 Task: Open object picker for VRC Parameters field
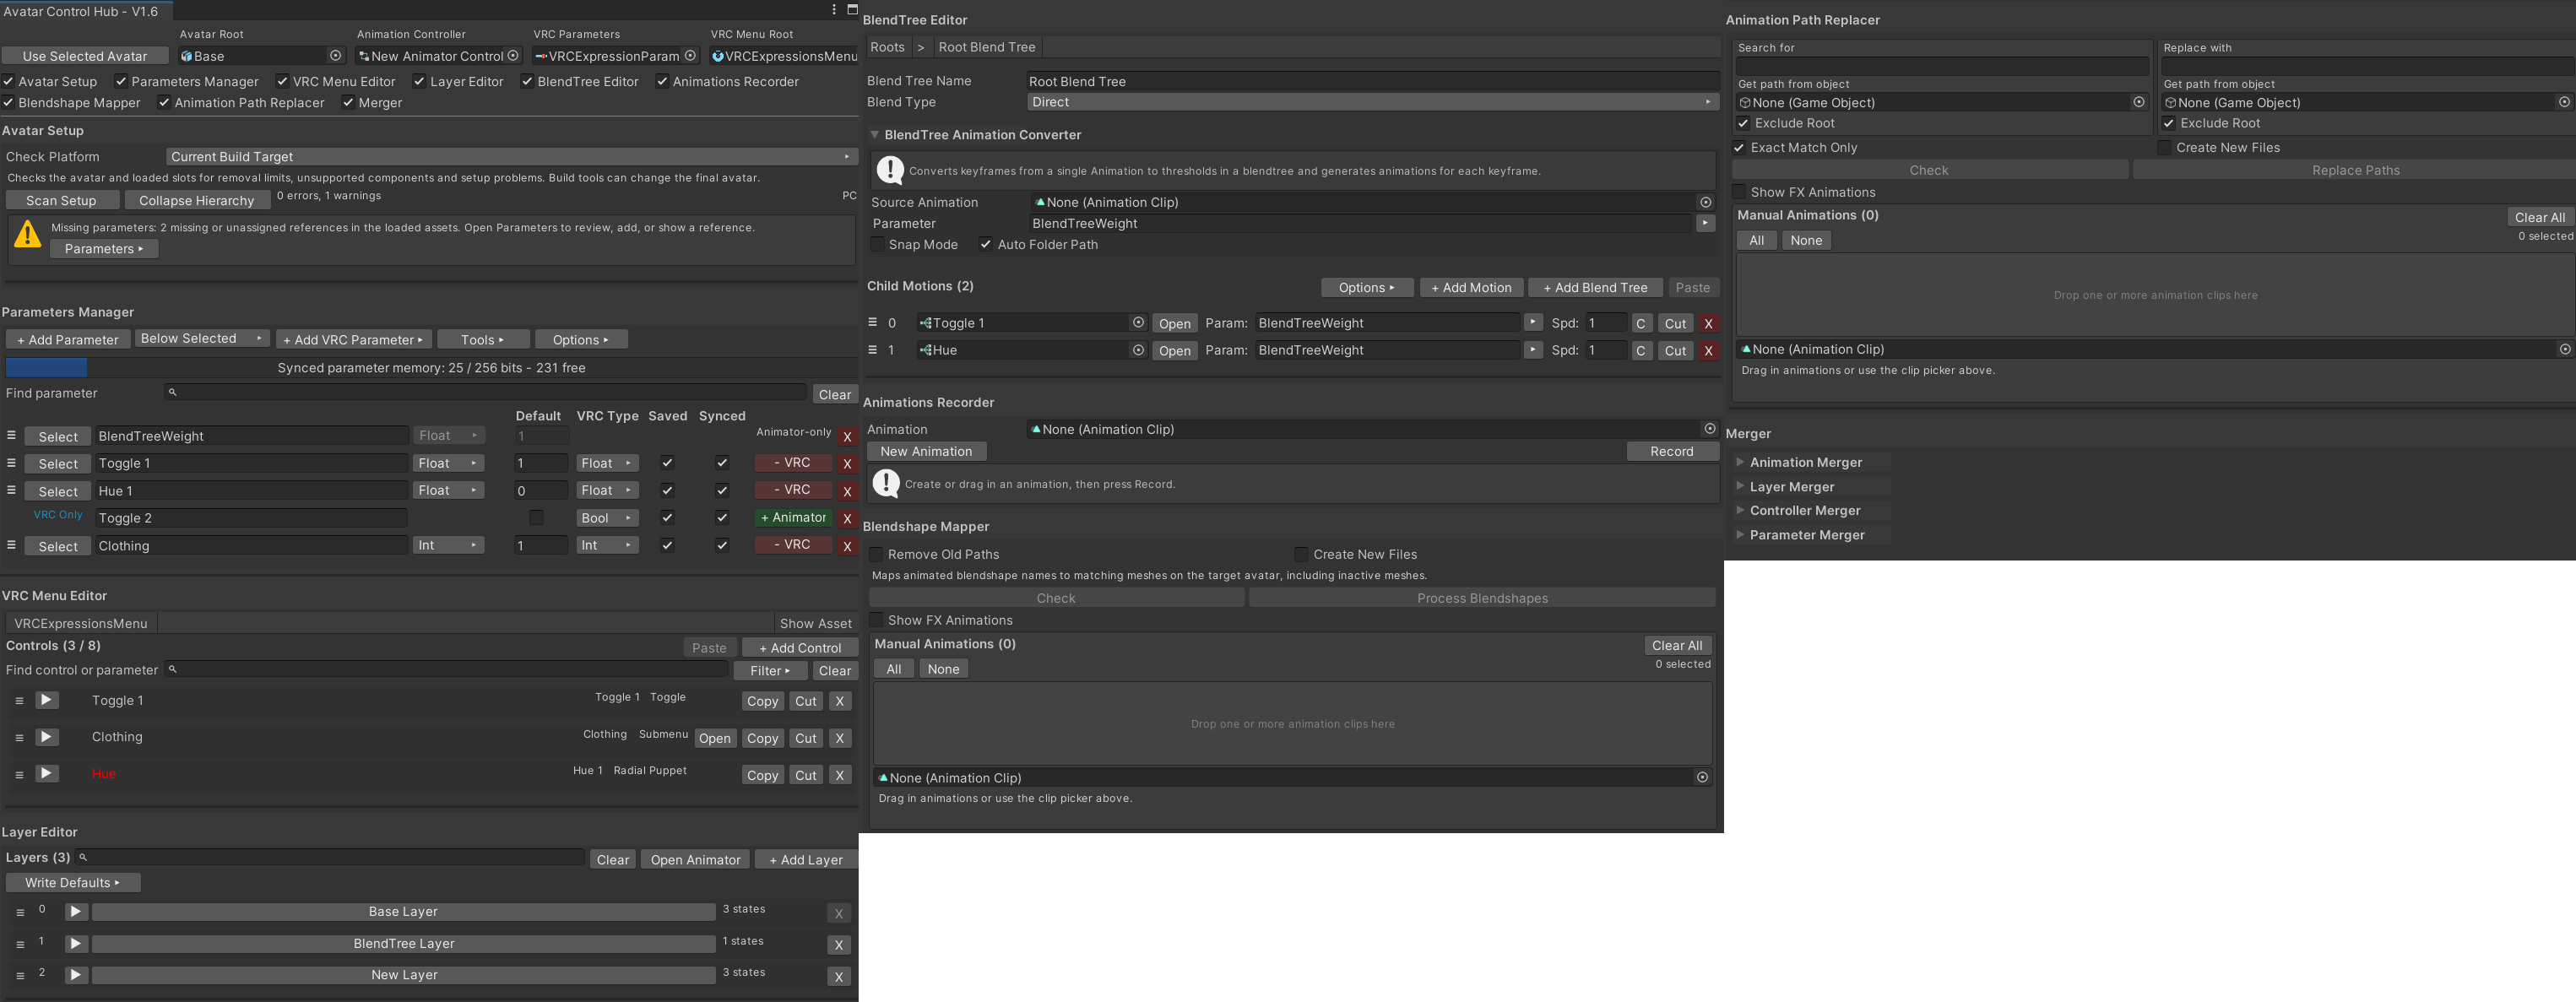point(690,56)
